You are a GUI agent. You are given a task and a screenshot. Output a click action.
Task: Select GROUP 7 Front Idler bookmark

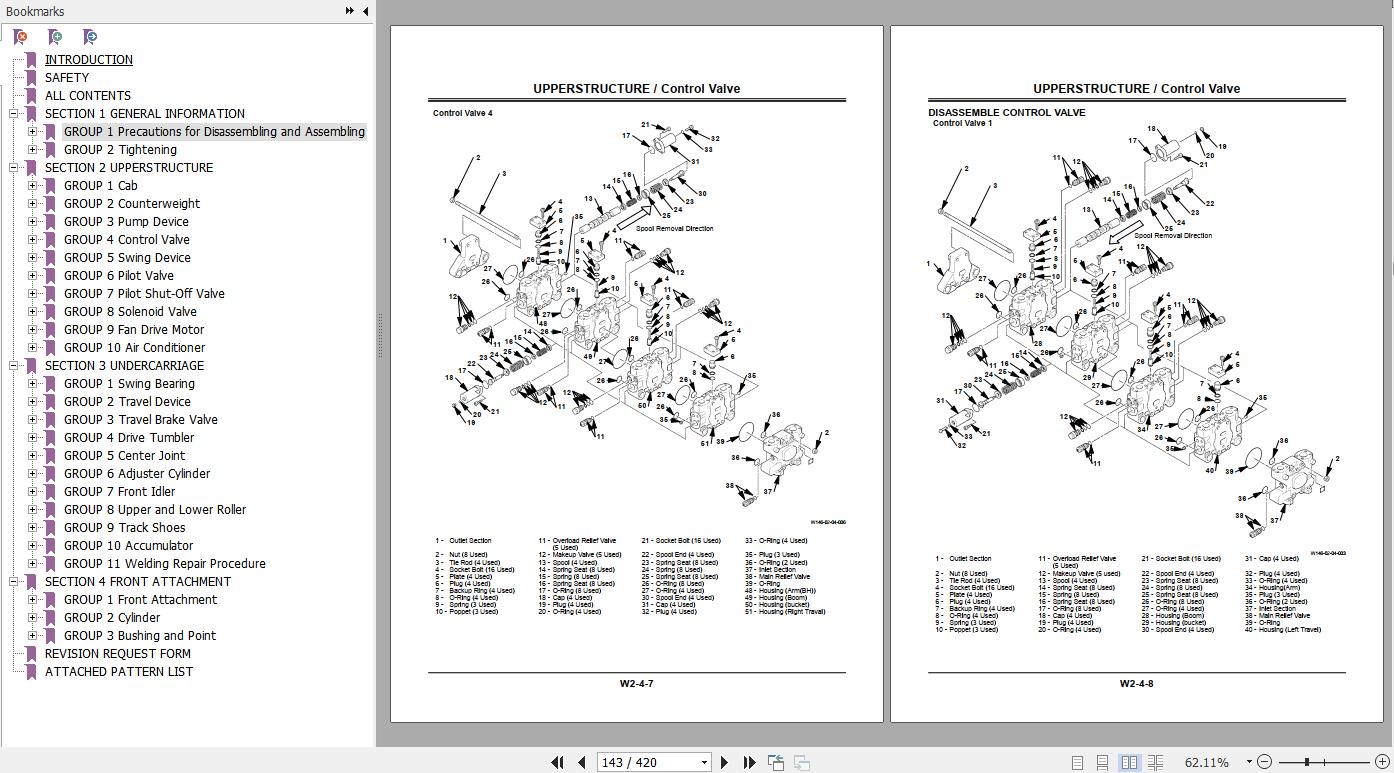coord(120,491)
